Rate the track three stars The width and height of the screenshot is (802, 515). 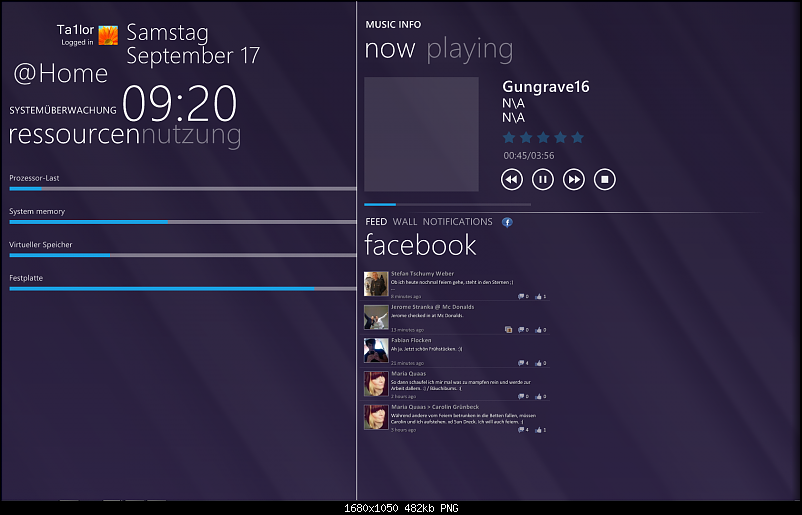coord(543,137)
